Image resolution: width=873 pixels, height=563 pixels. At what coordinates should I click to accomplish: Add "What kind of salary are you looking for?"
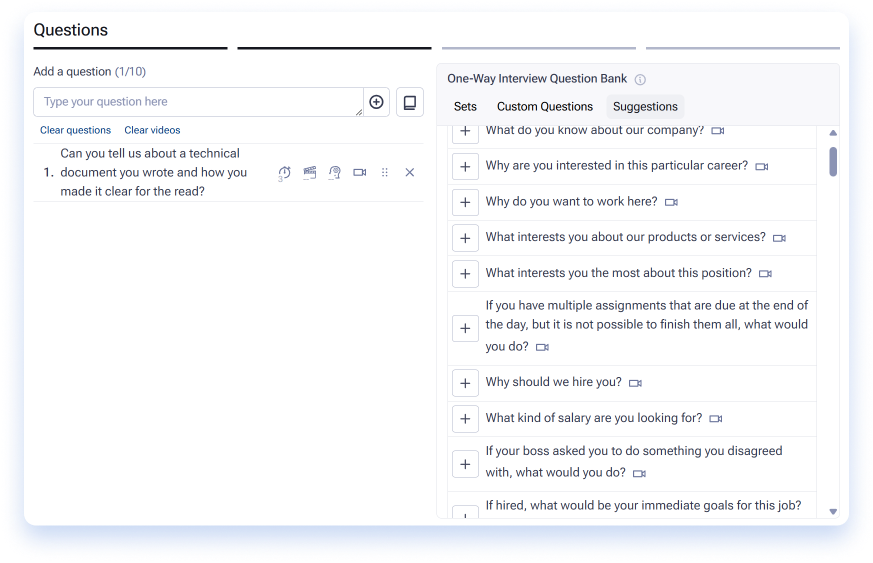pyautogui.click(x=465, y=418)
